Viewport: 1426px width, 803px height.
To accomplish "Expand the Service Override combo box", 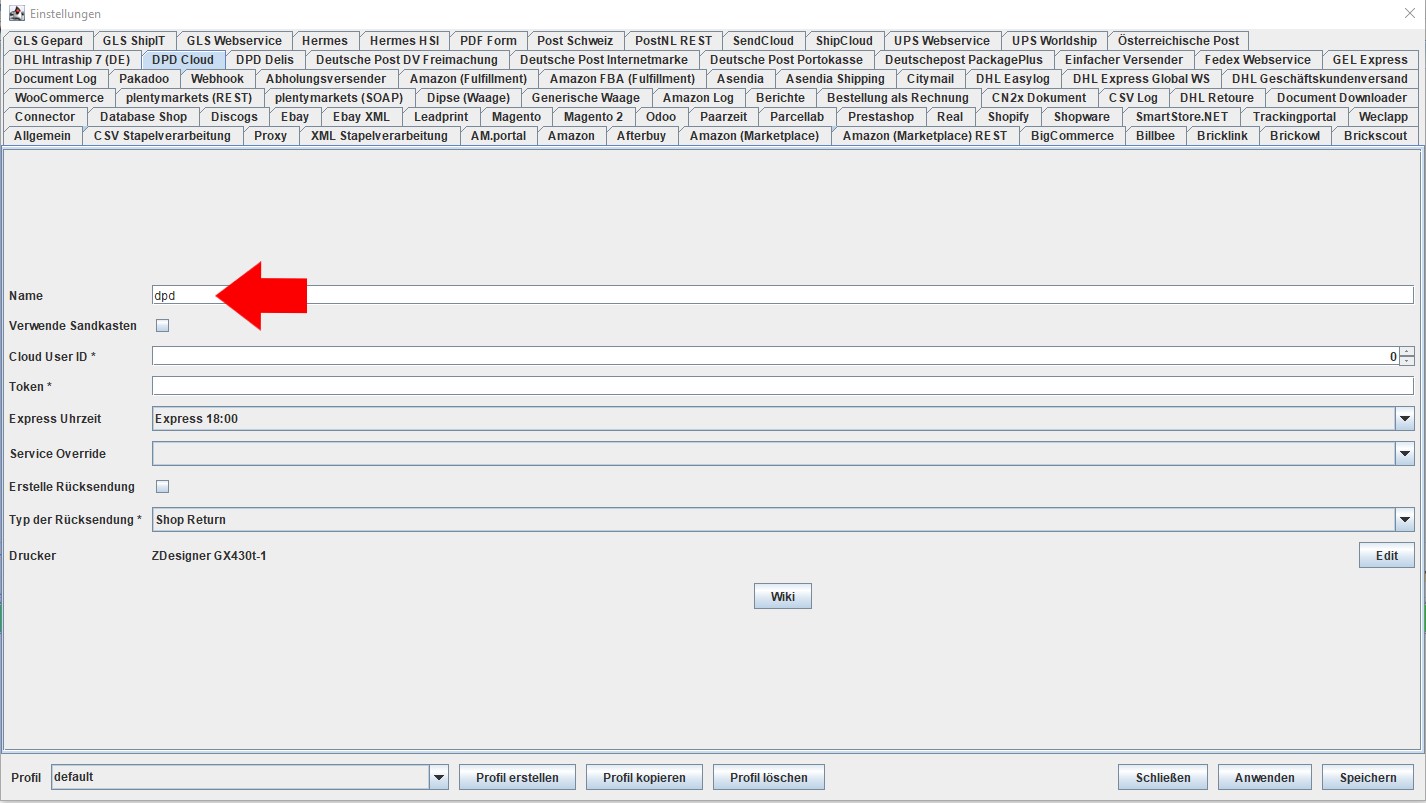I will pos(1405,454).
